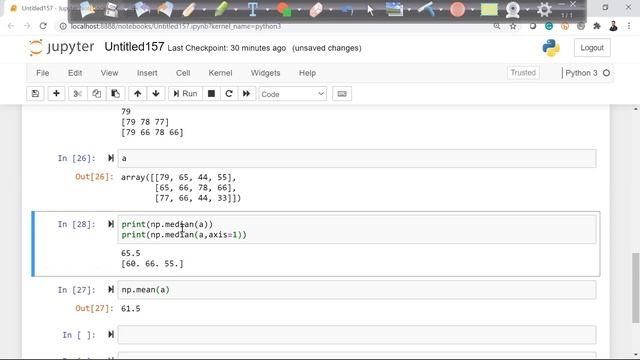Open the cell type Code dropdown

(x=293, y=94)
